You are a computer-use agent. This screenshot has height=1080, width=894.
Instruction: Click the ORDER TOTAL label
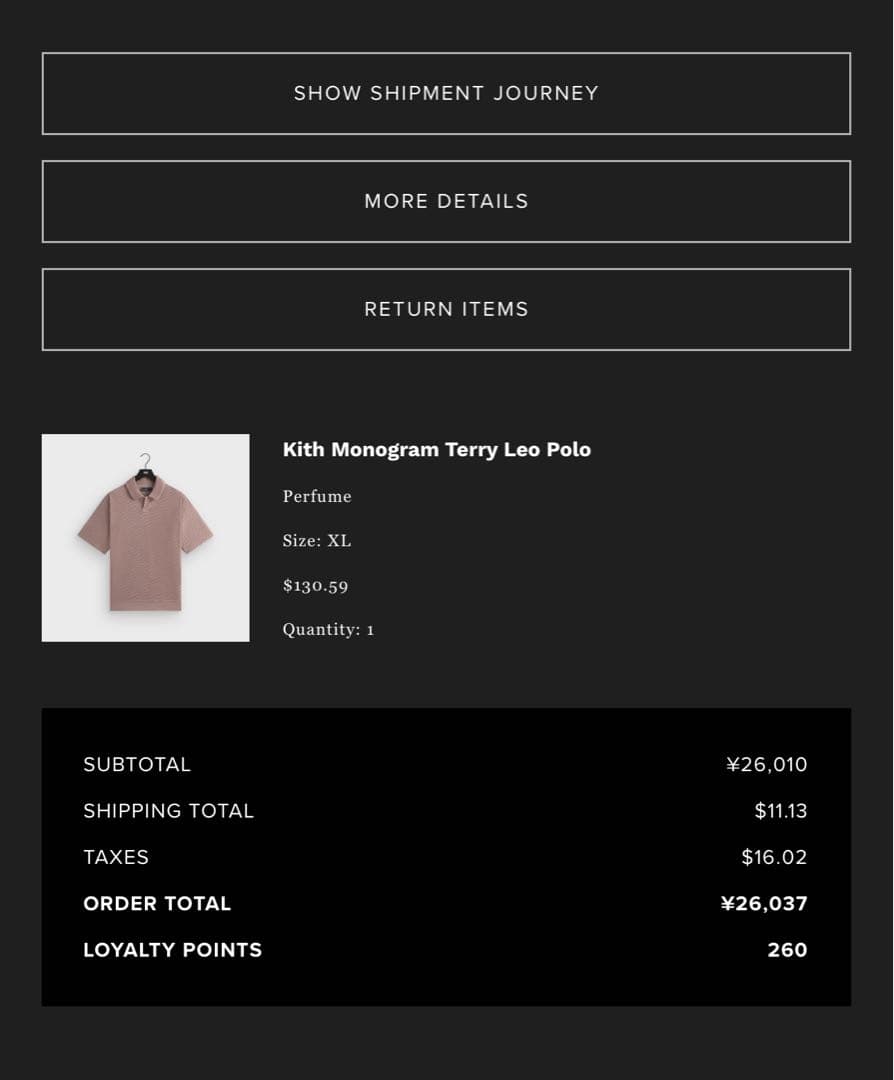point(157,903)
